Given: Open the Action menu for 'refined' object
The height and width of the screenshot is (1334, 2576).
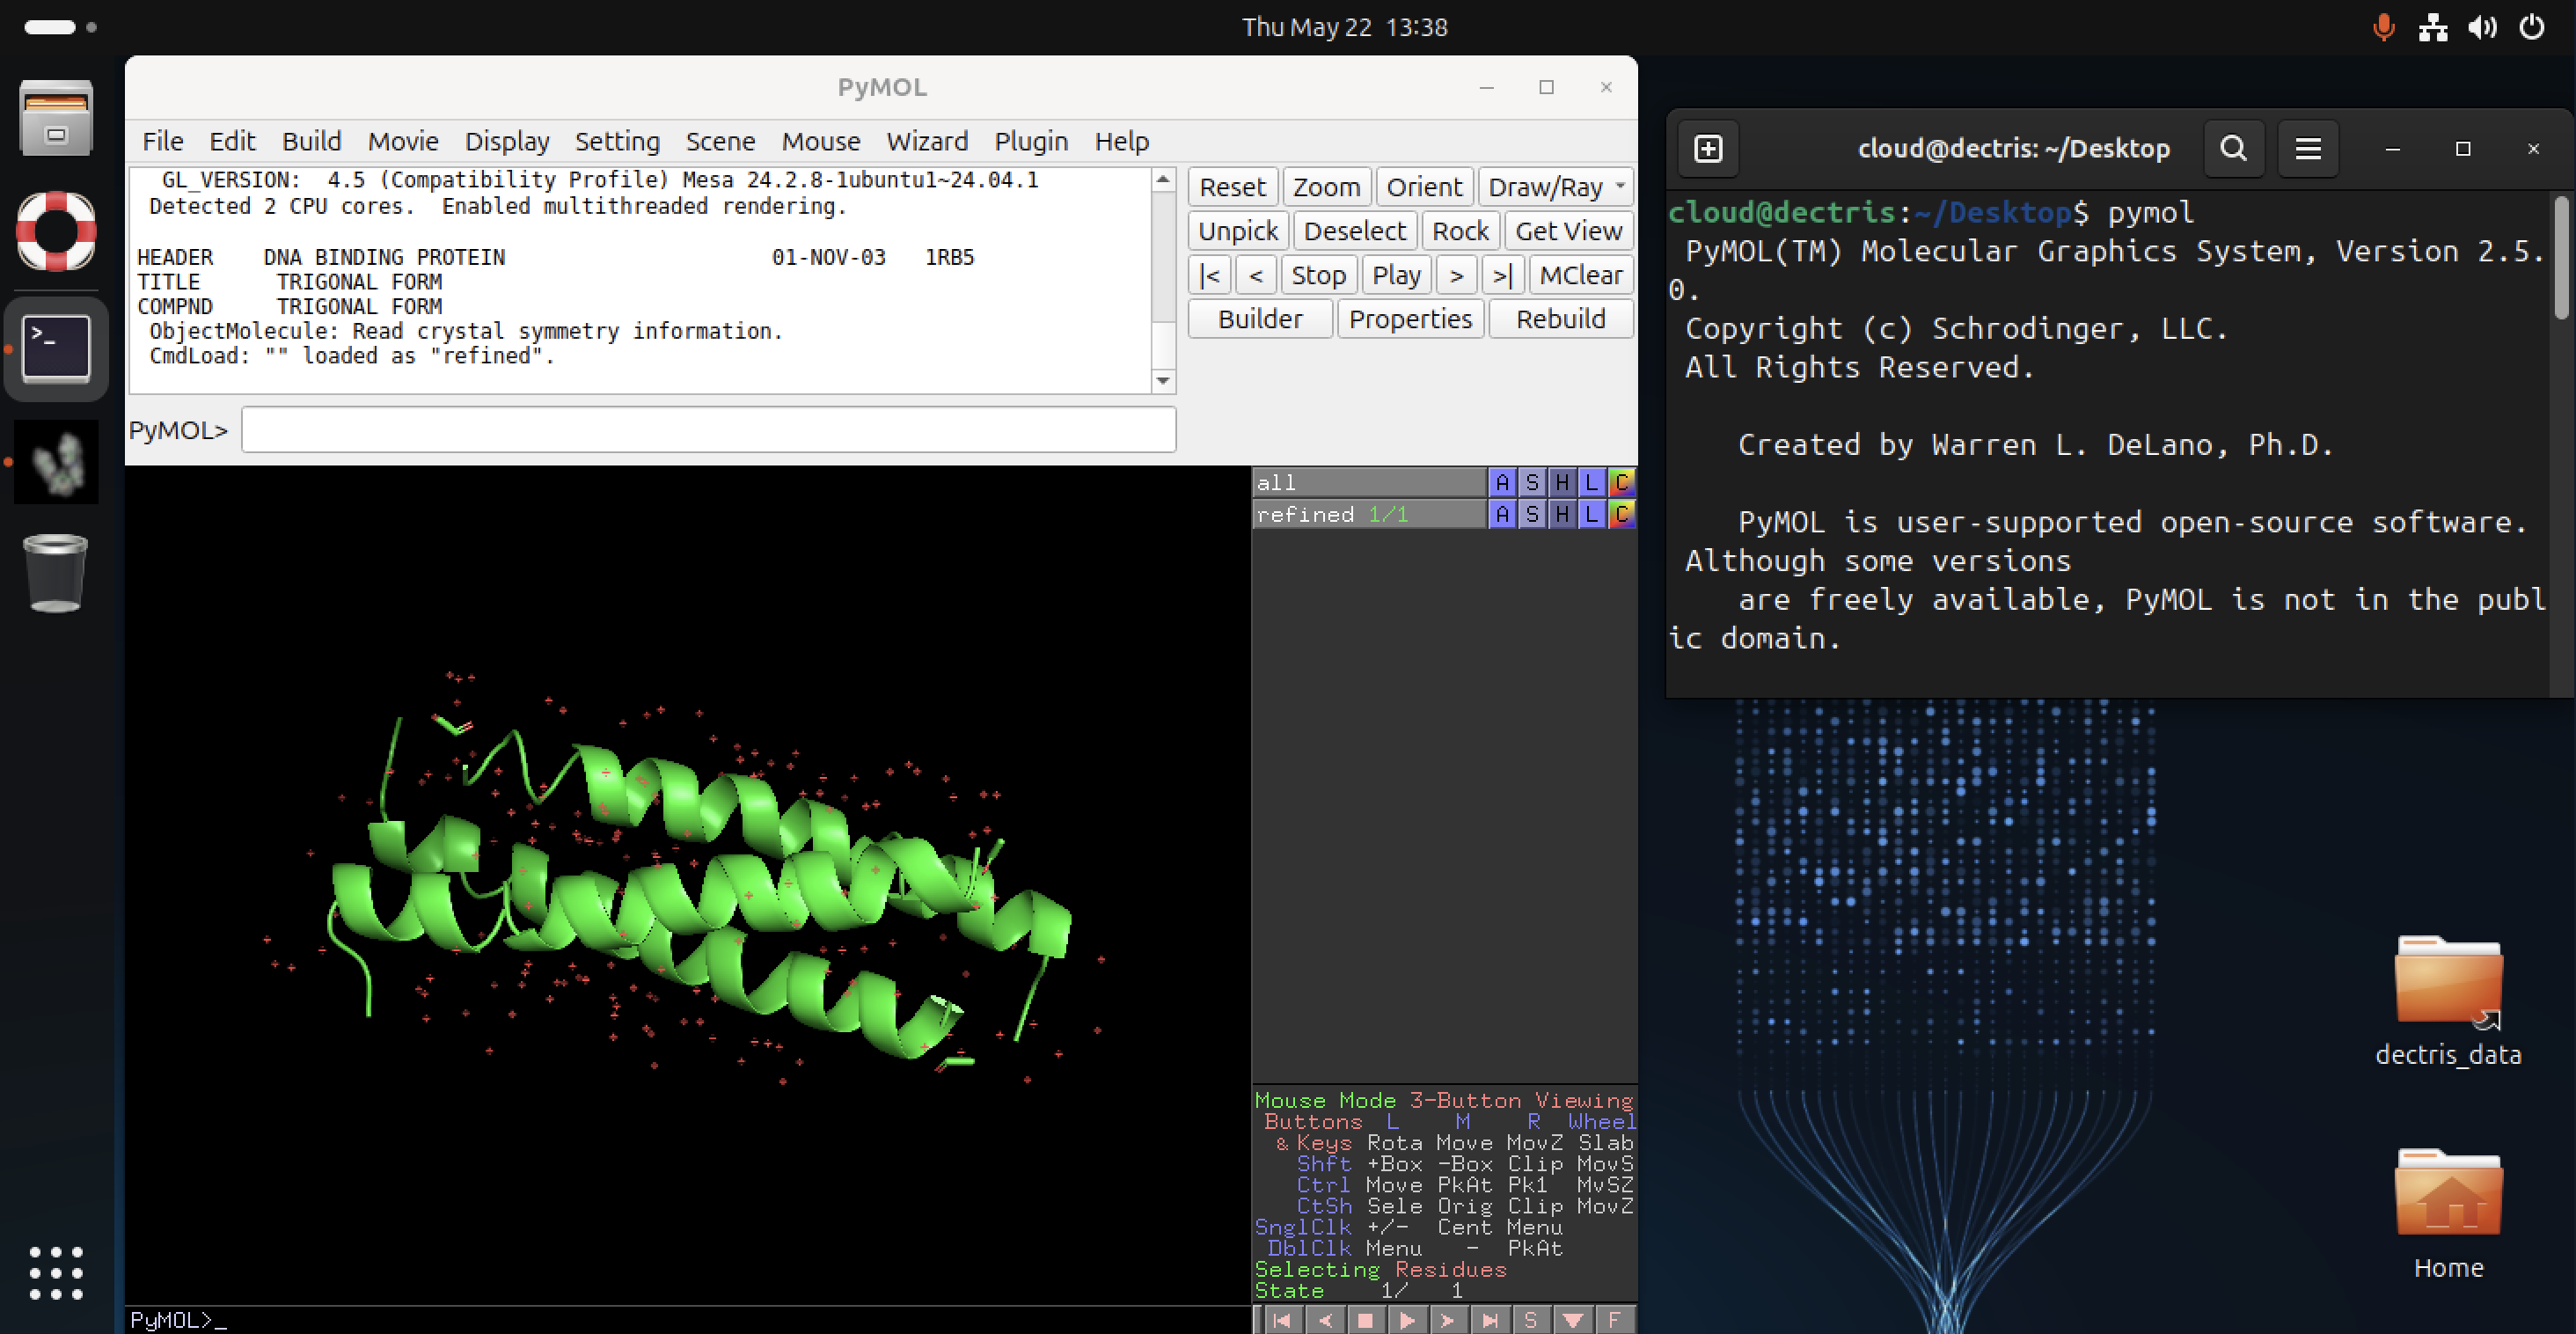Looking at the screenshot, I should (1502, 514).
